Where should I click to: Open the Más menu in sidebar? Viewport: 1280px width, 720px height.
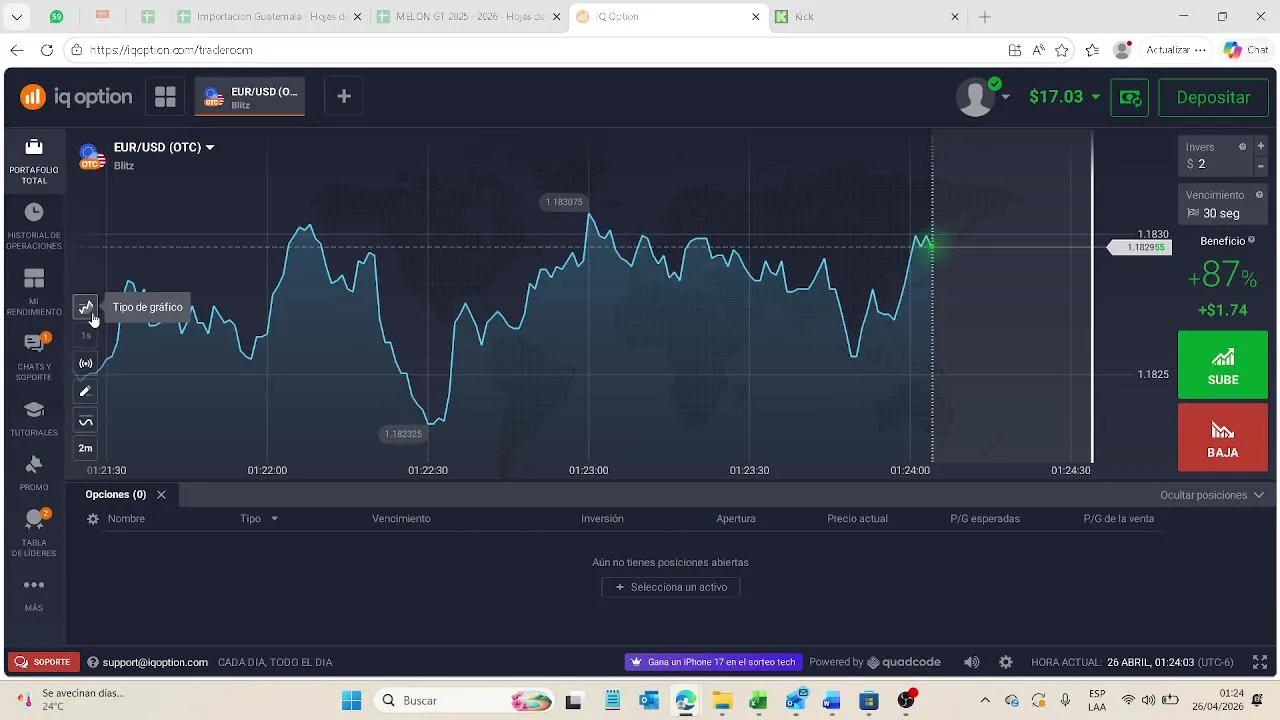34,594
